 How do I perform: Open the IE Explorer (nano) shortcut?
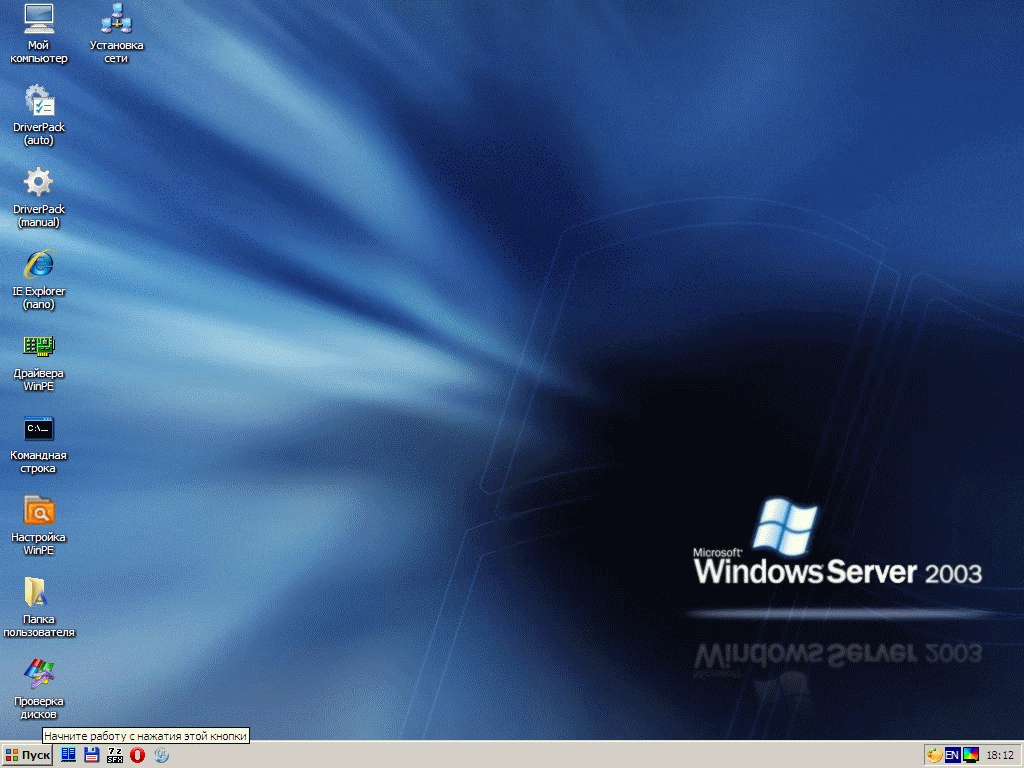coord(39,280)
